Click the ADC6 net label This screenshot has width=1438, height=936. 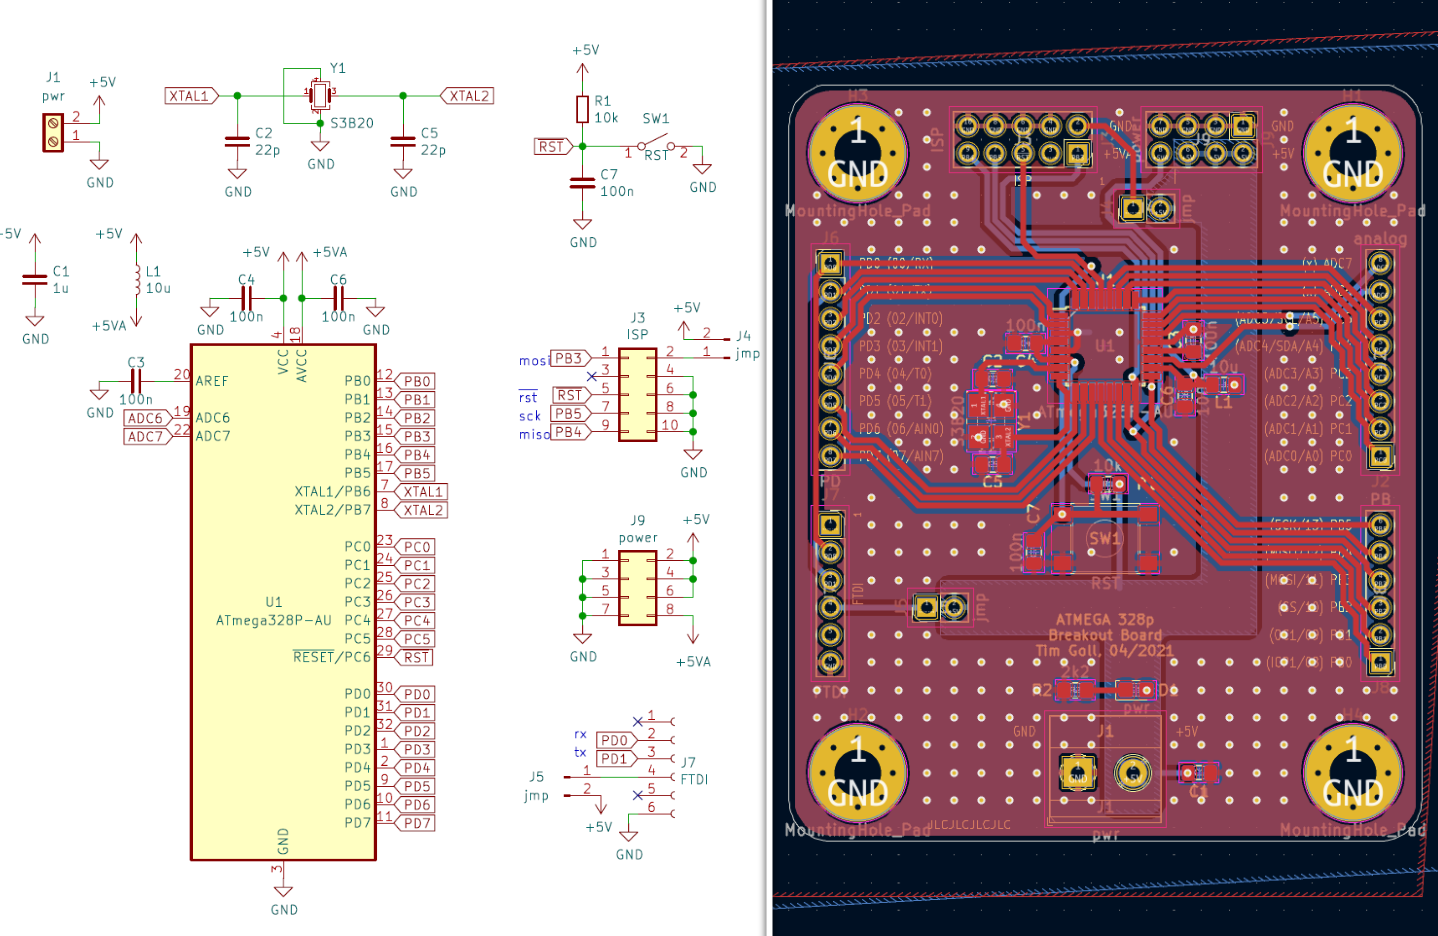tap(146, 418)
